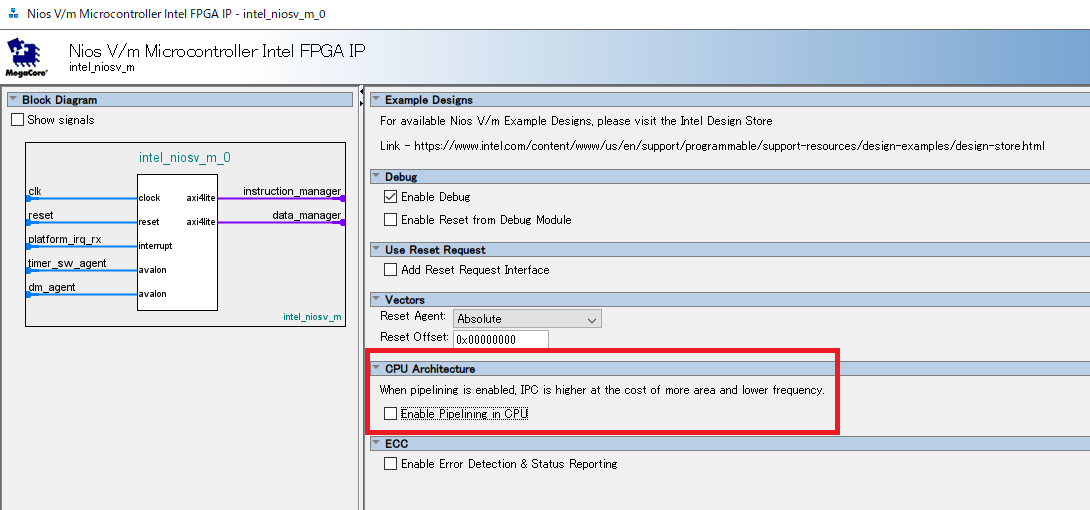Collapse the Block Diagram panel
Viewport: 1090px width, 510px height.
click(x=13, y=100)
